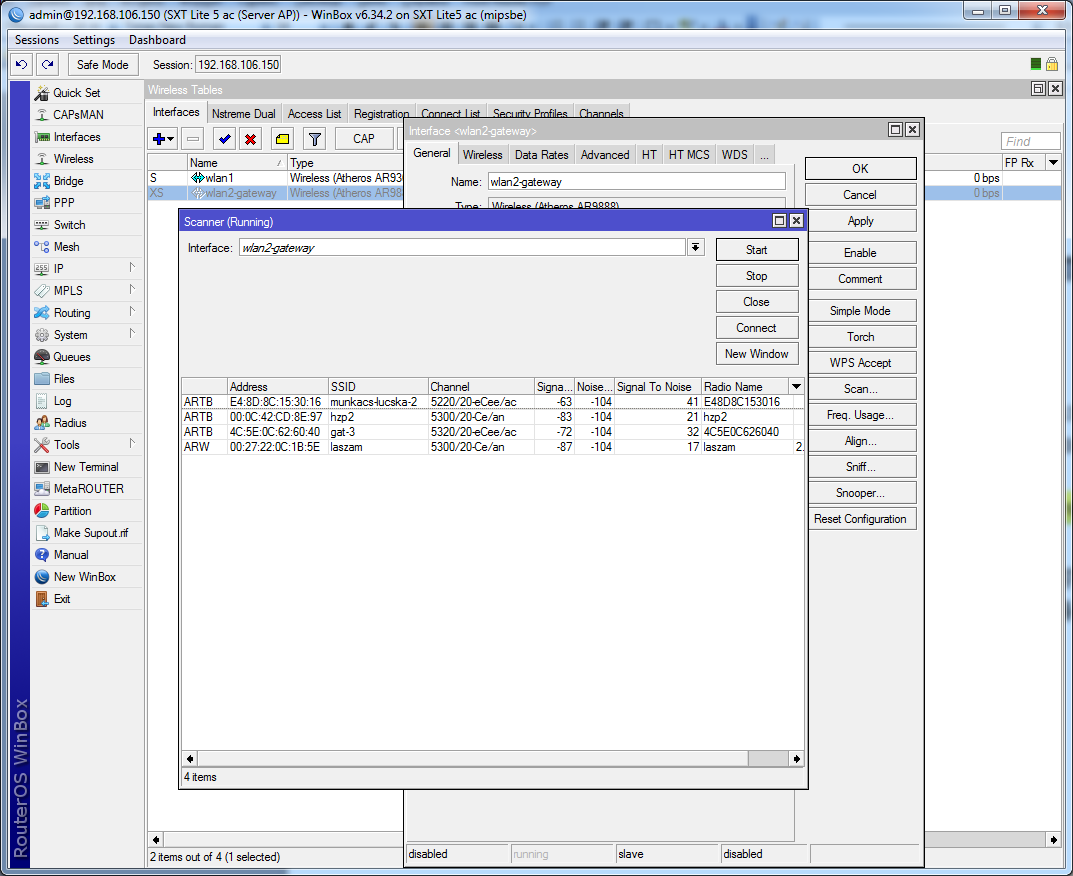Click the Redo arrow icon in toolbar
Image resolution: width=1073 pixels, height=876 pixels.
click(47, 64)
